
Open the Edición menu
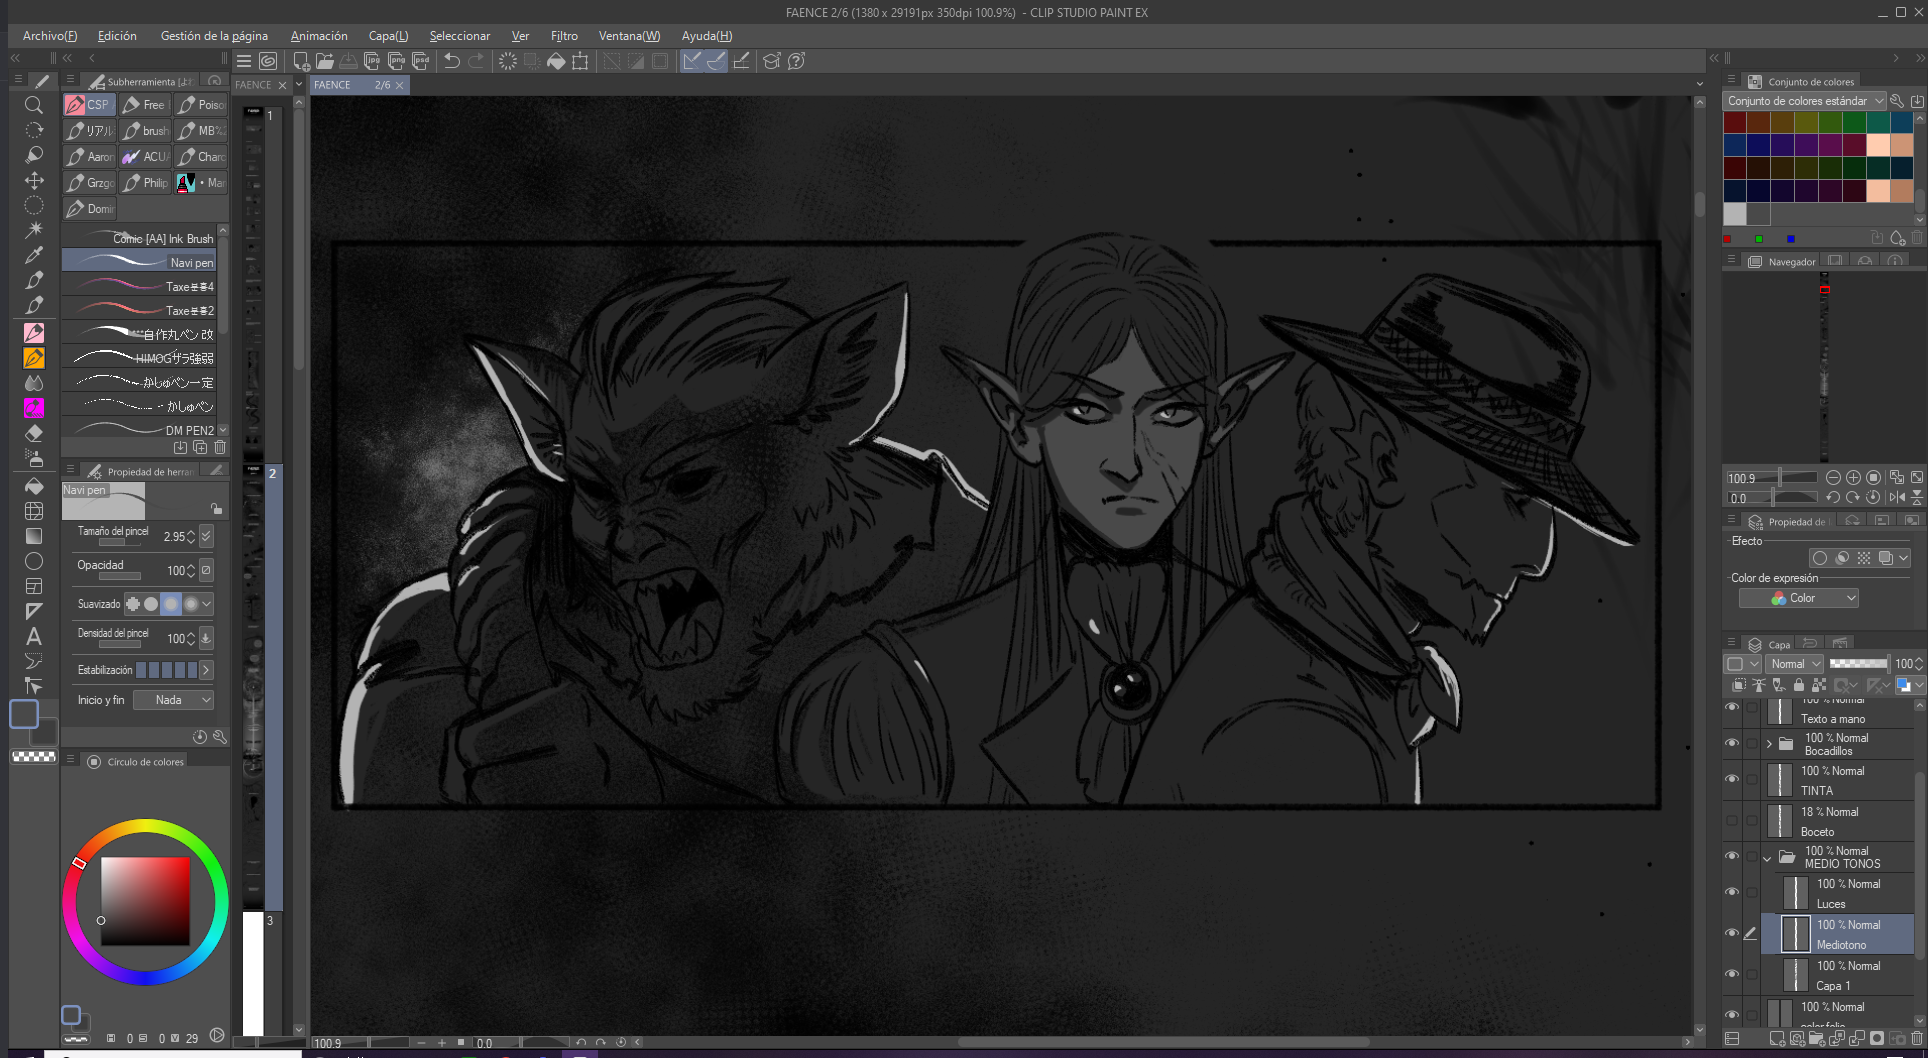117,36
